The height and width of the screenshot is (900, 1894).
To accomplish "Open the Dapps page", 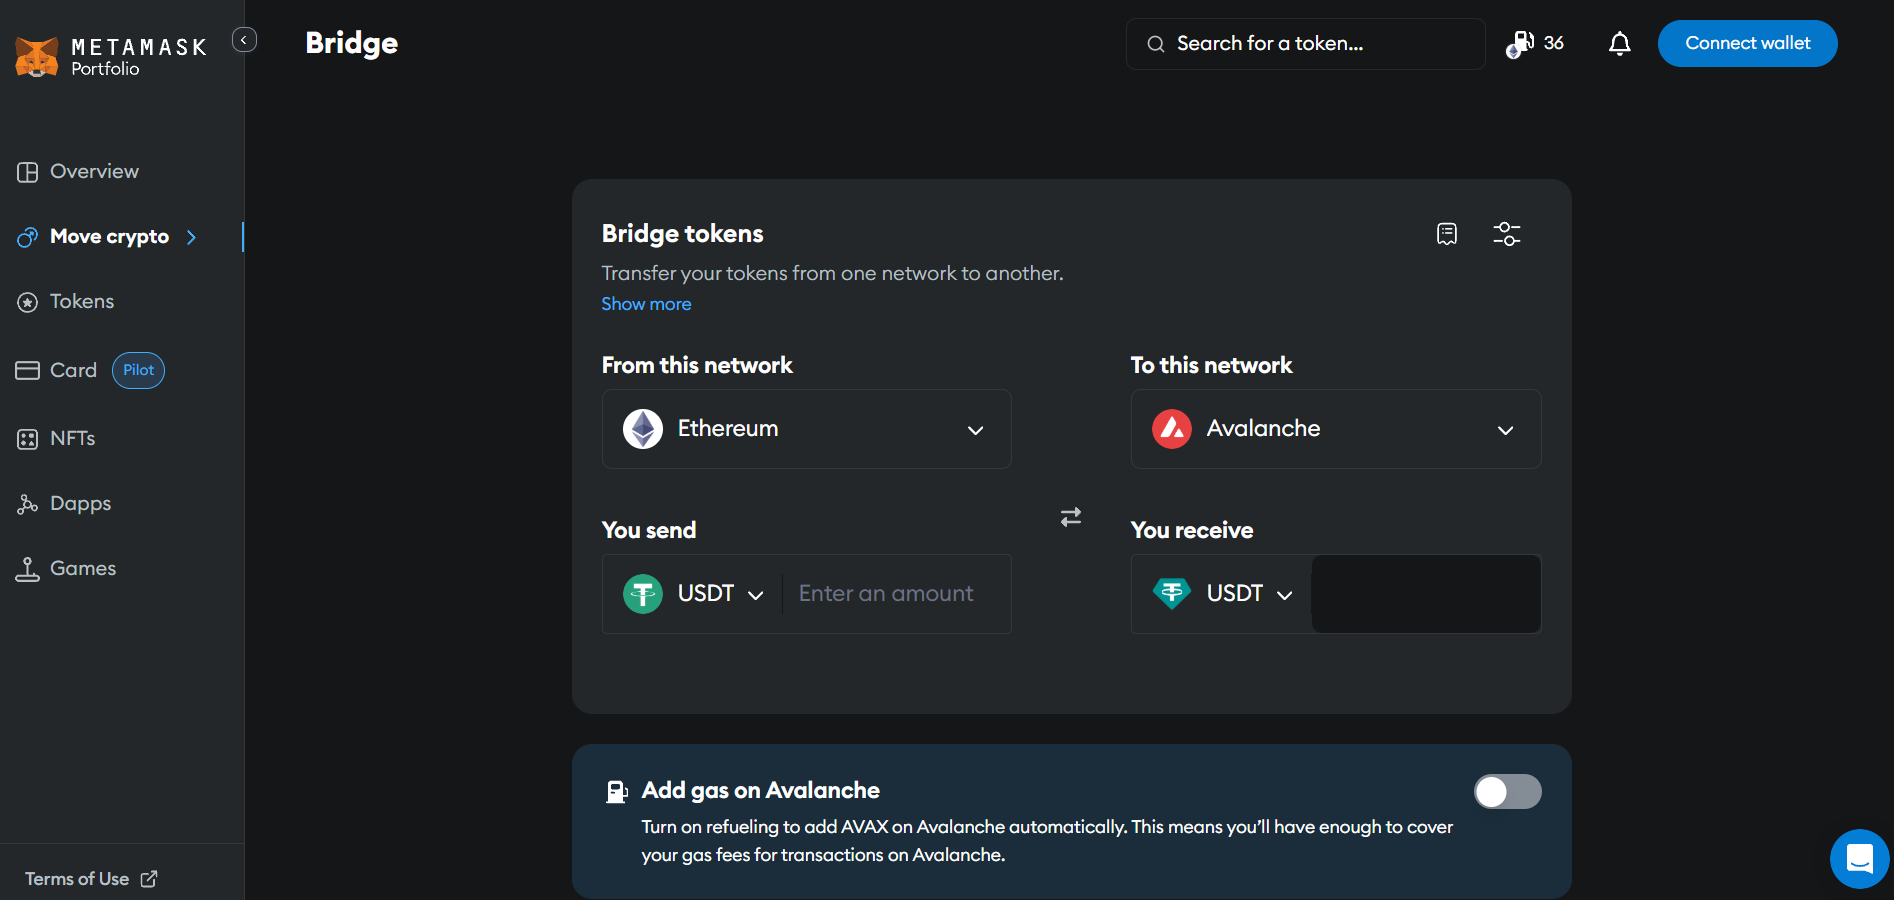I will pos(64,504).
